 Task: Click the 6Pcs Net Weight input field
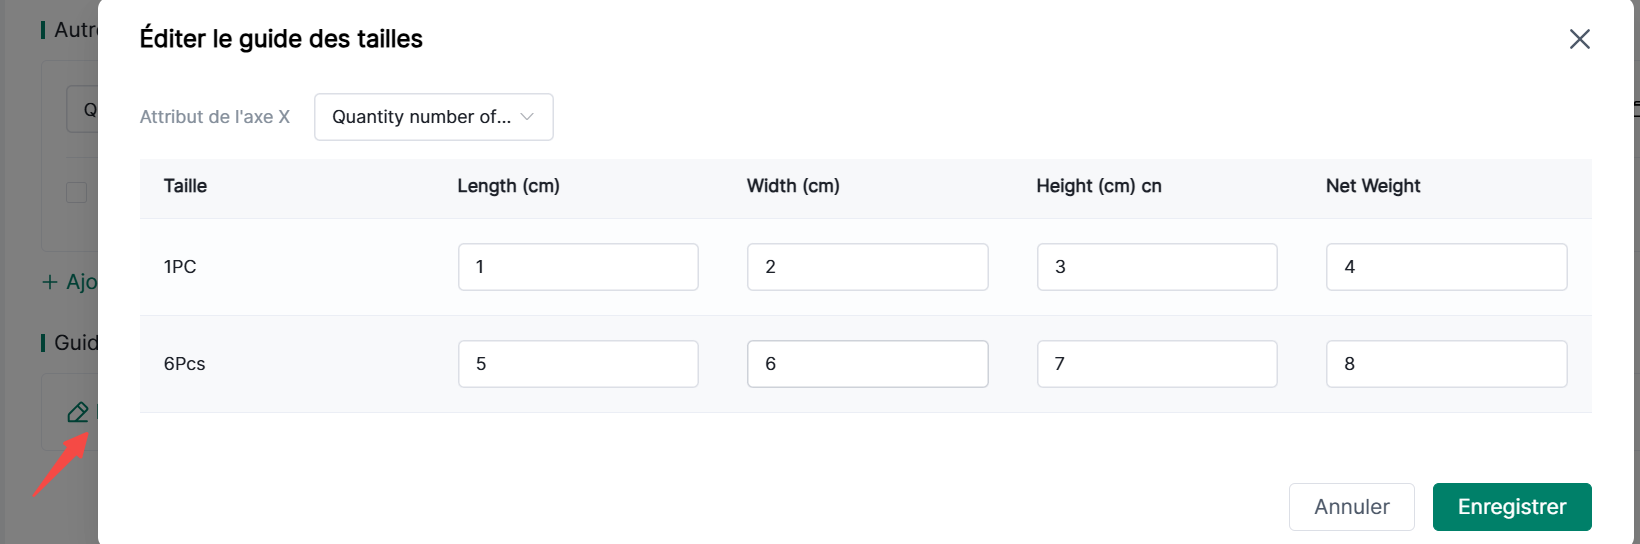pos(1446,364)
